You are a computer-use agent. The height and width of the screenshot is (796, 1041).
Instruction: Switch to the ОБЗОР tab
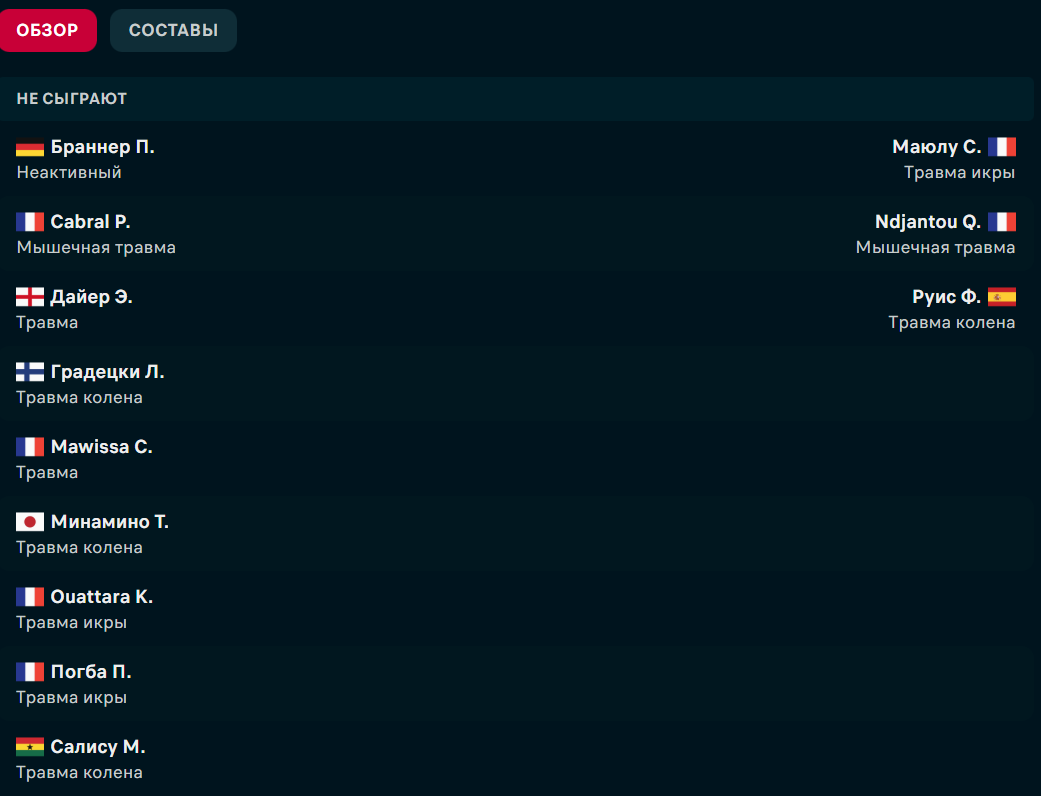click(48, 30)
